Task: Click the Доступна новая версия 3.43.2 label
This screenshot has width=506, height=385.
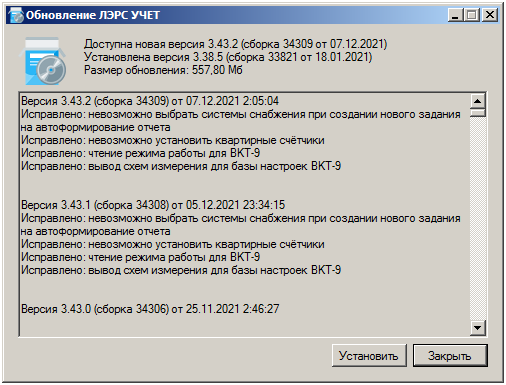Action: point(236,44)
